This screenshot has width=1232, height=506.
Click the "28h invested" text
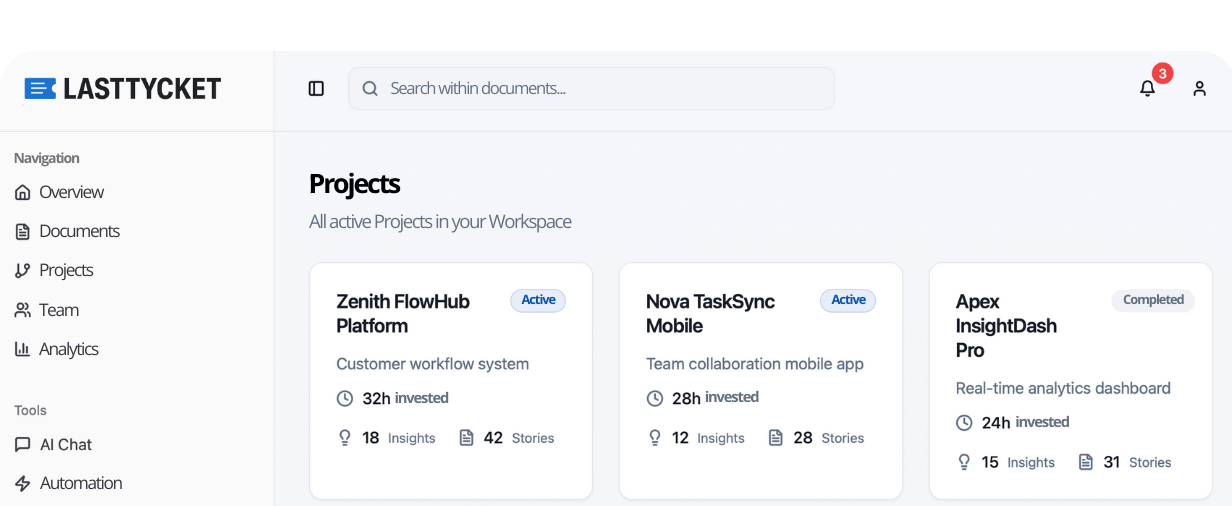tap(715, 398)
